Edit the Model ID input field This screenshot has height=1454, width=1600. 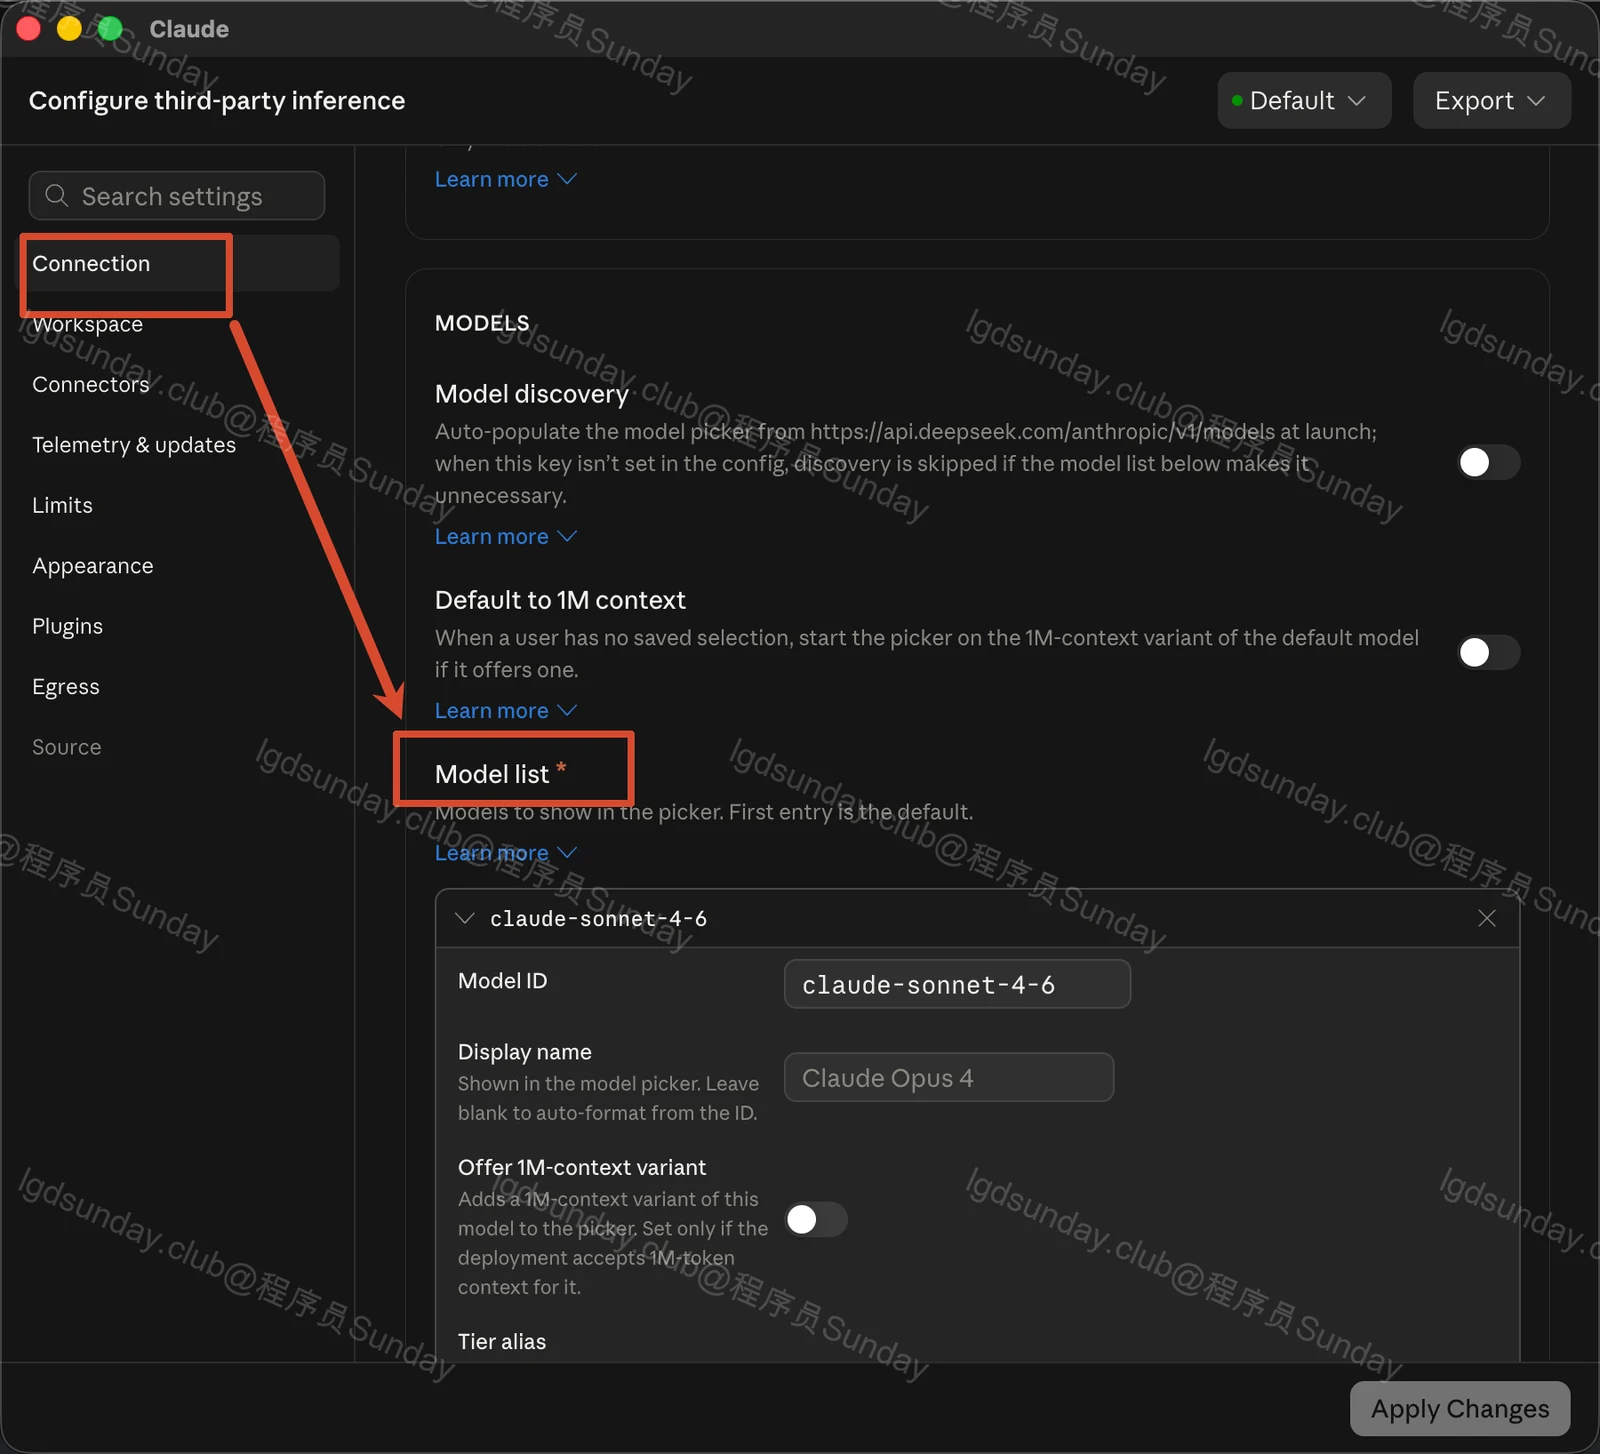[957, 984]
